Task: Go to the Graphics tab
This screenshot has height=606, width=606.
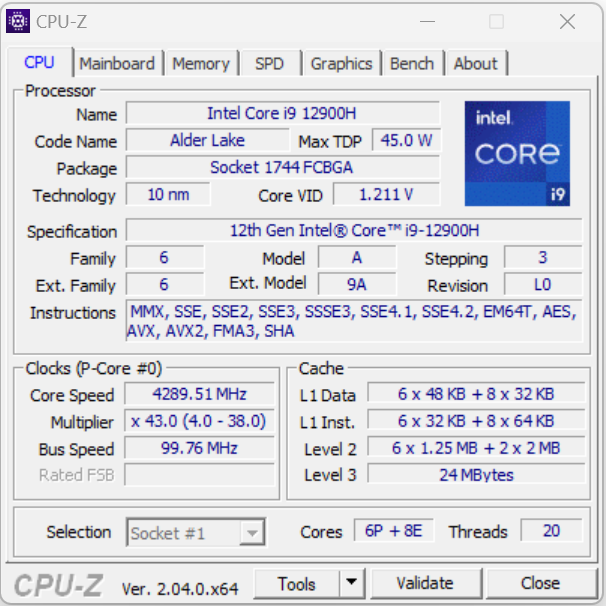Action: [341, 63]
